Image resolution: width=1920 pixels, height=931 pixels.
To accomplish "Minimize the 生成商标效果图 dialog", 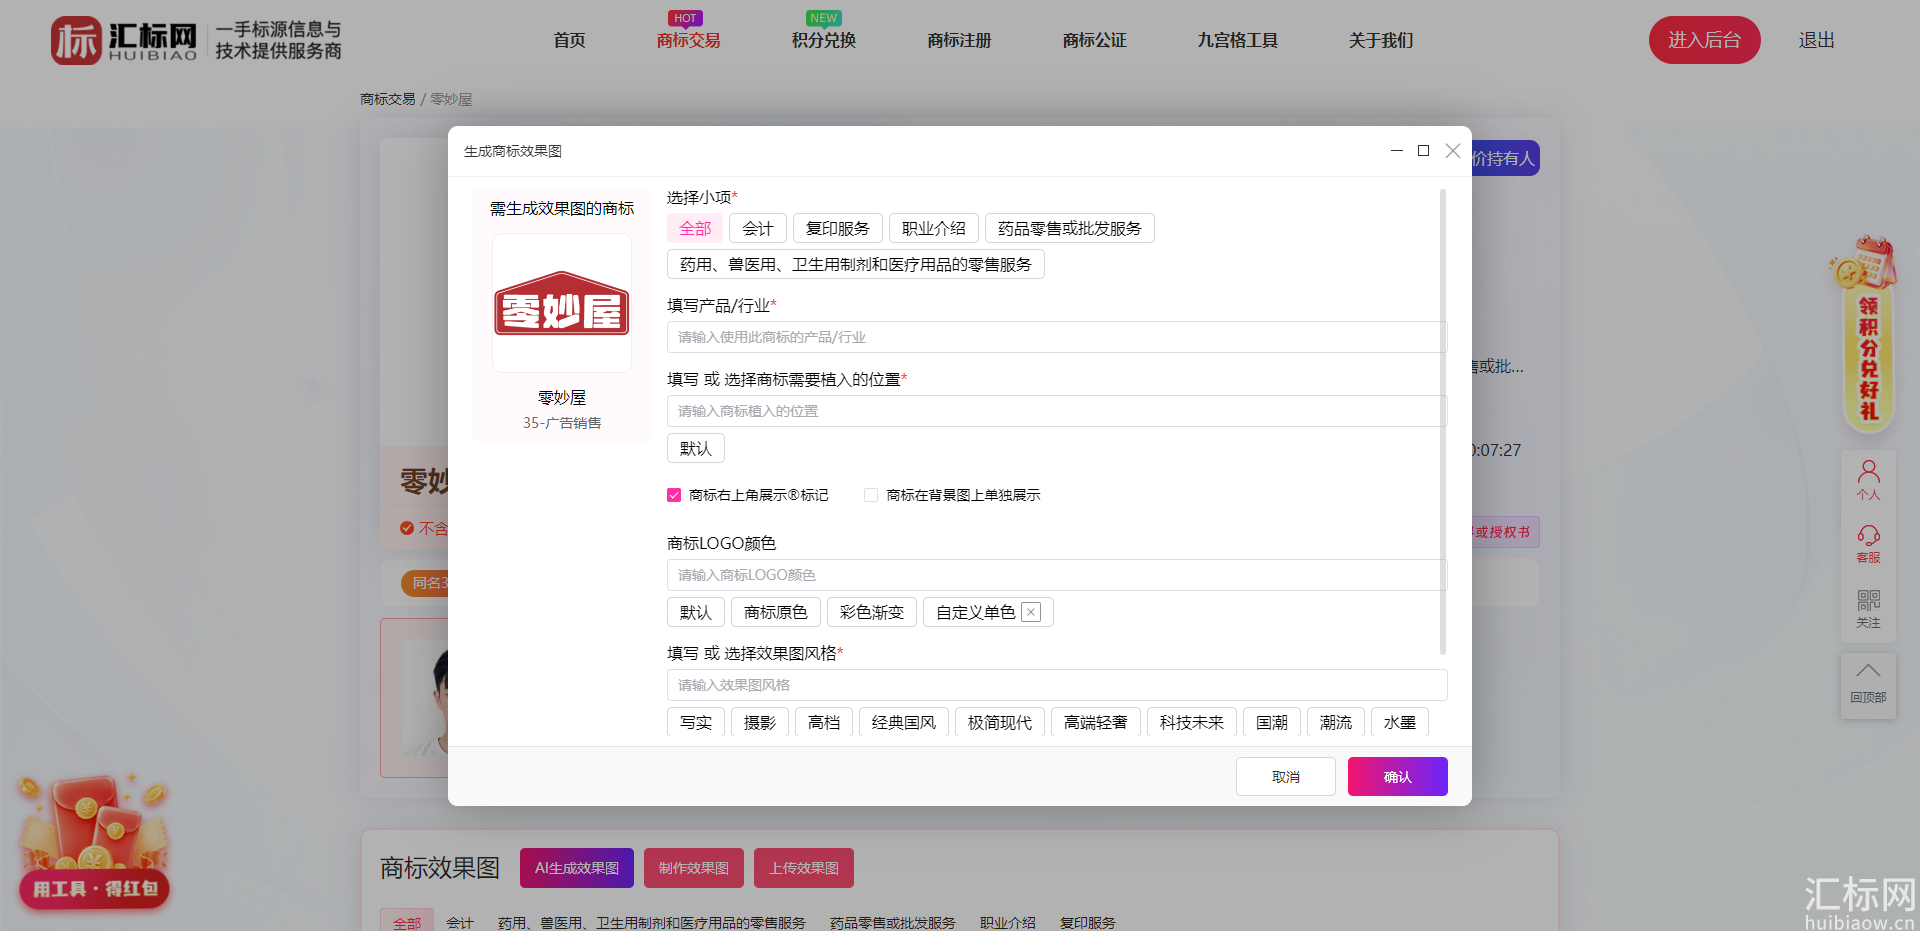I will [x=1396, y=151].
